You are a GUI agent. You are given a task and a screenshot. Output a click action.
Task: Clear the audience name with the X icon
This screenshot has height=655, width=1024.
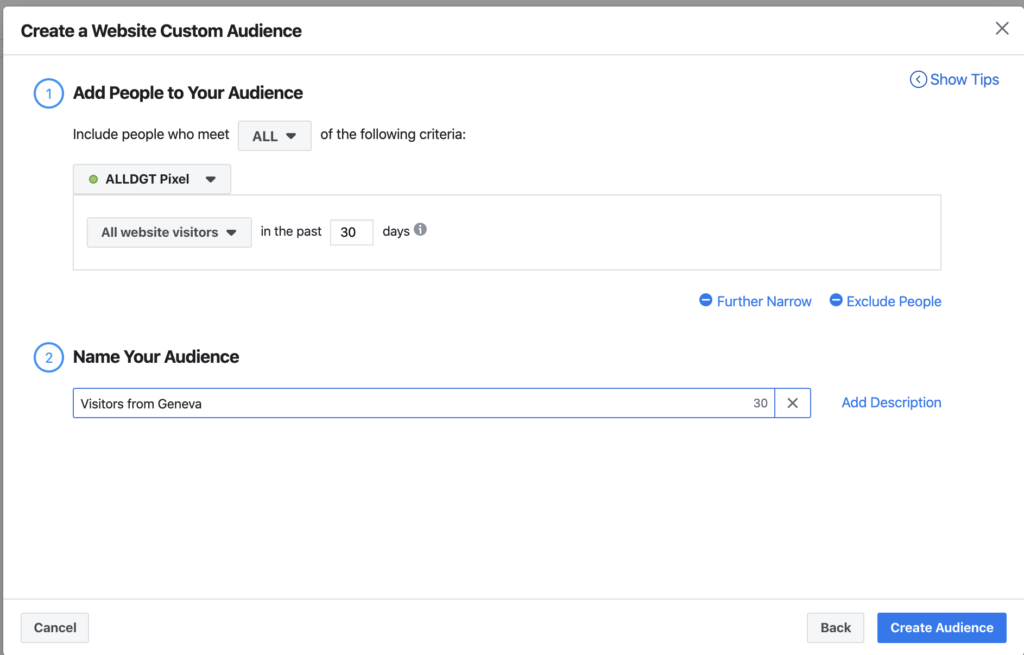coord(792,403)
